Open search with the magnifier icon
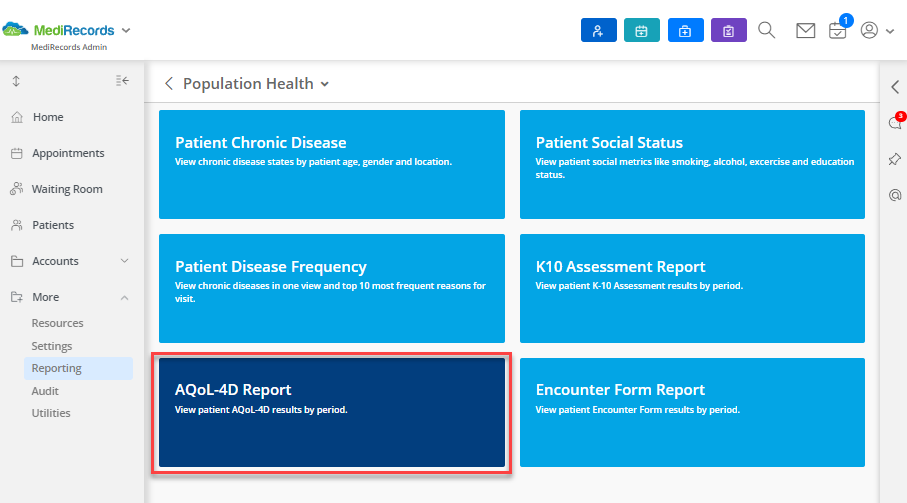This screenshot has height=503, width=907. pos(767,30)
